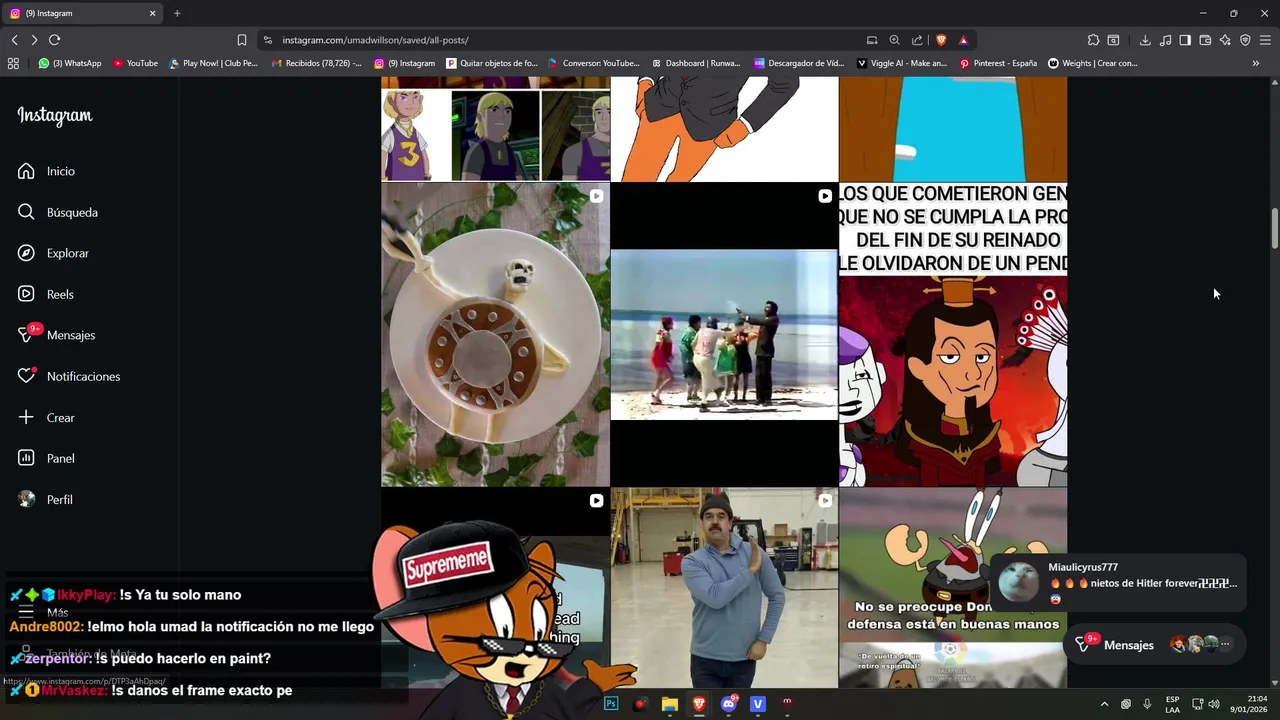Open the Brave Wallet icon
Viewport: 1280px width, 720px height.
1205,40
